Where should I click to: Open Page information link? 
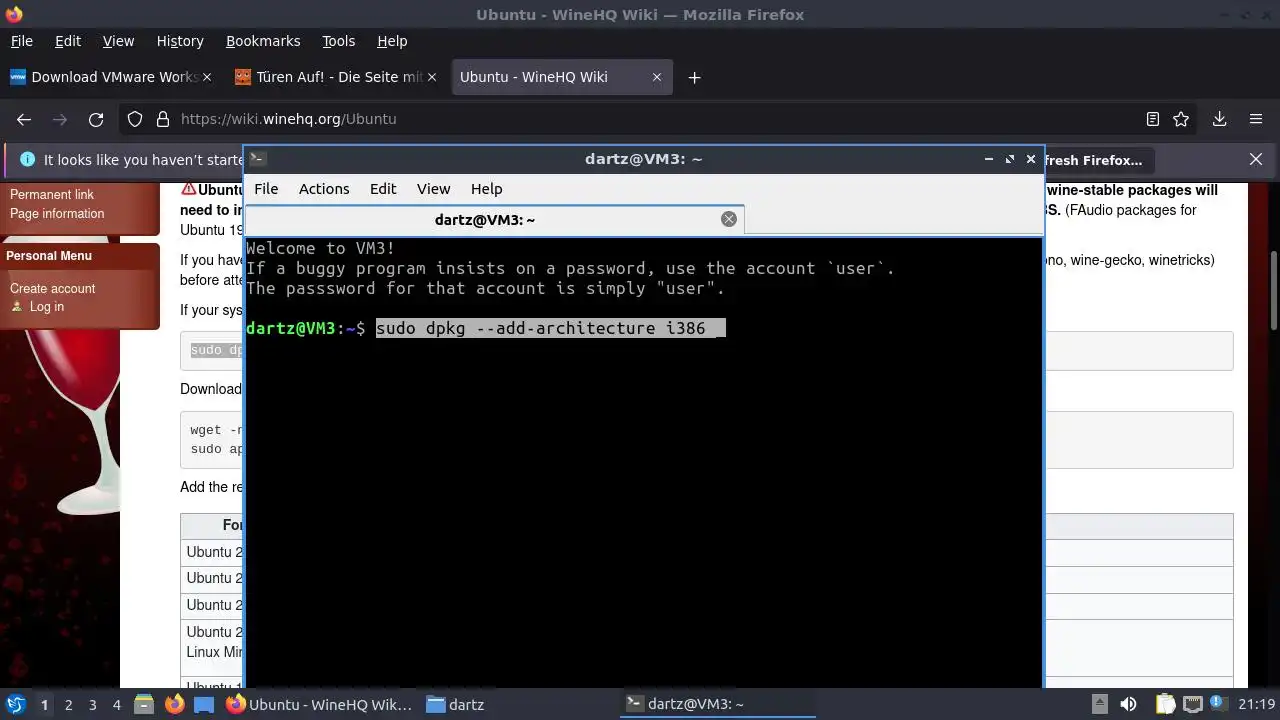[57, 213]
